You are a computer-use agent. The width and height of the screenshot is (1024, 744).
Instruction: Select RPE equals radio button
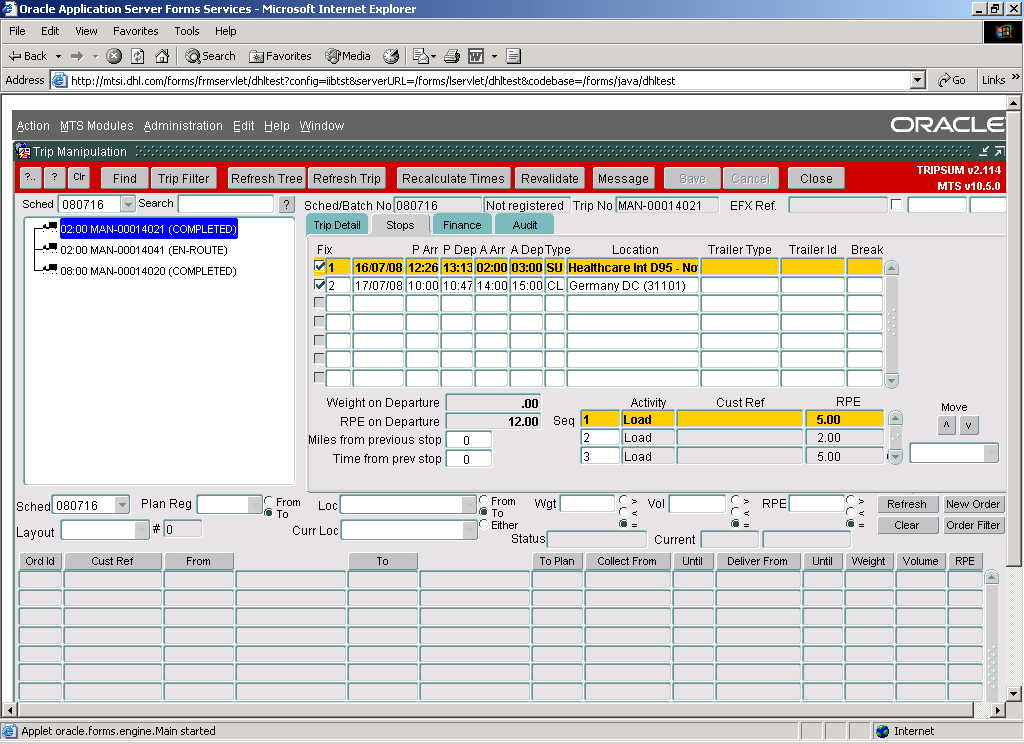(850, 524)
